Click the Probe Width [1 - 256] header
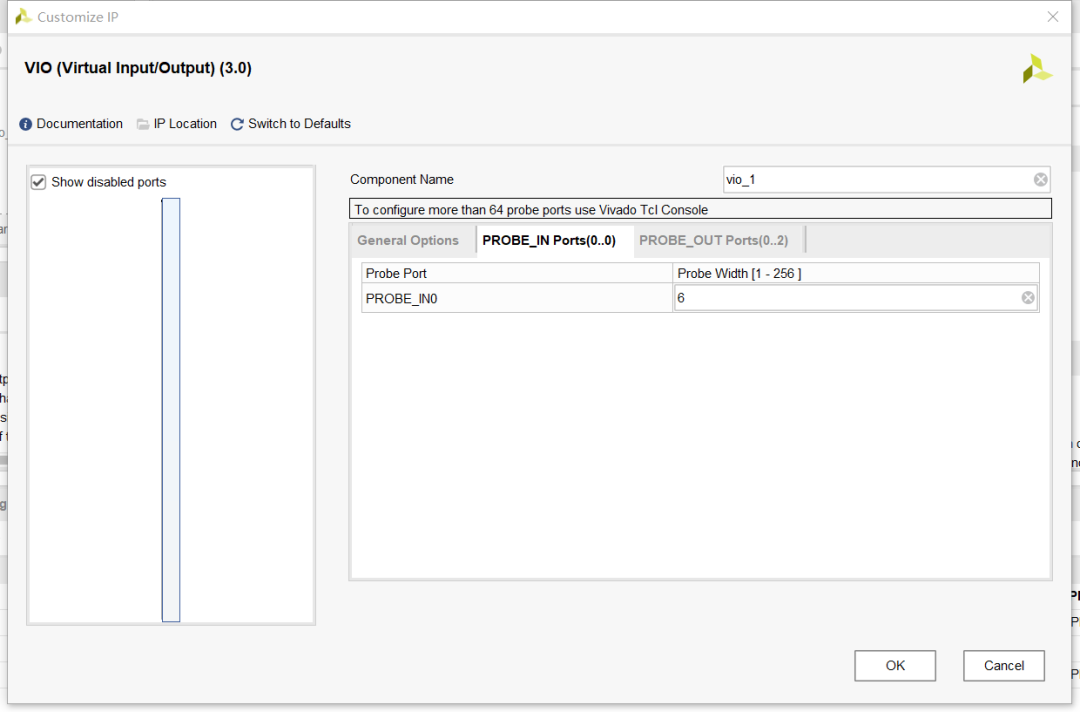Viewport: 1080px width, 712px height. coord(855,273)
